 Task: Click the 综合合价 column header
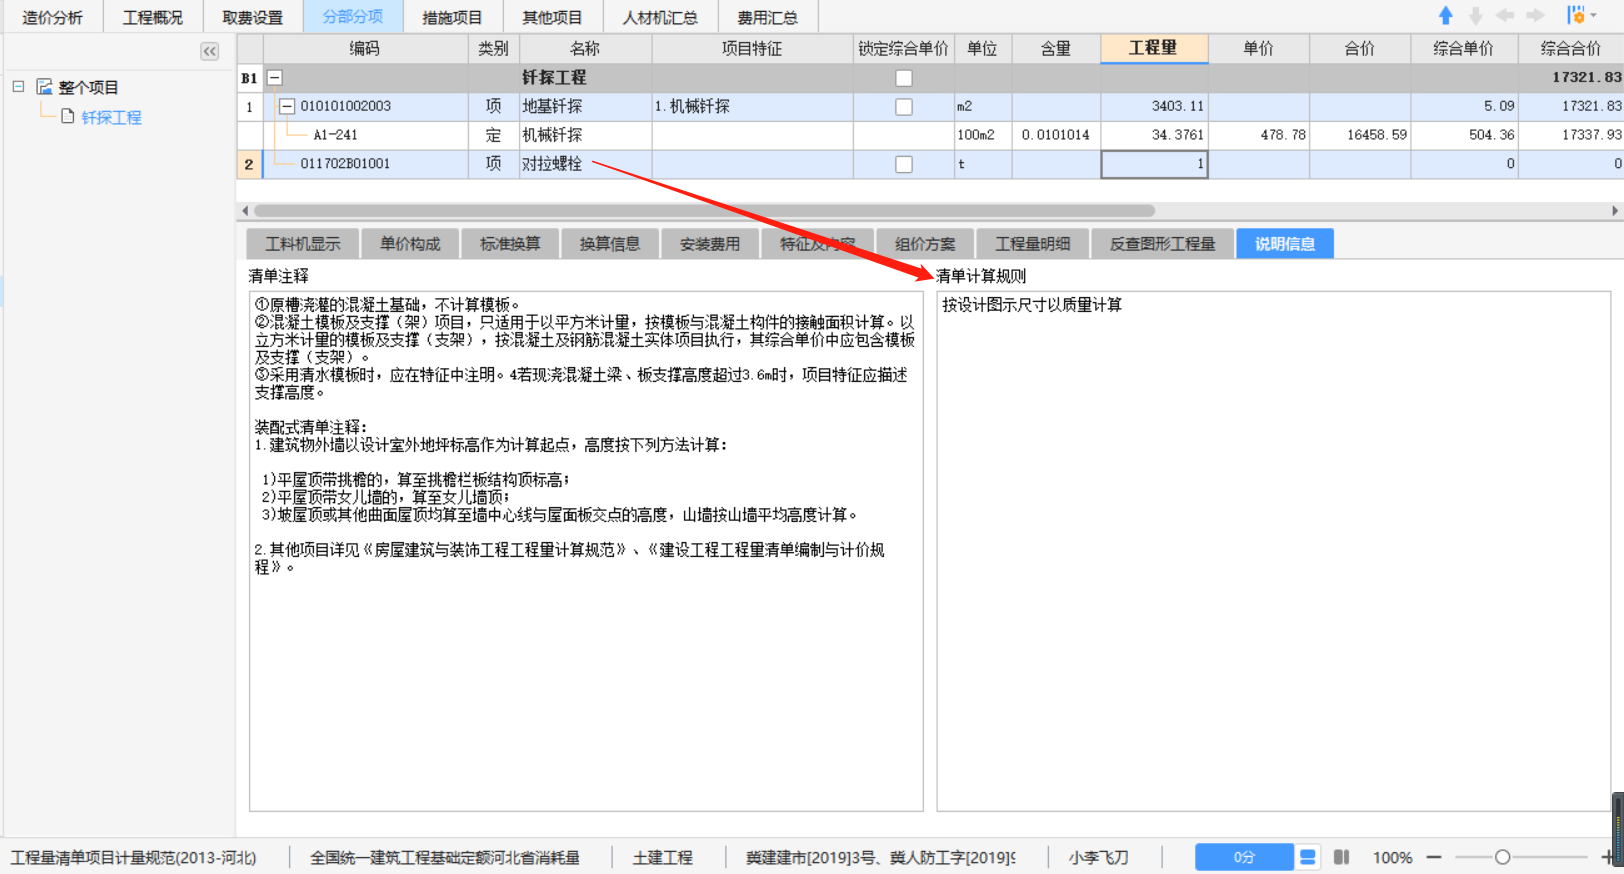1570,48
